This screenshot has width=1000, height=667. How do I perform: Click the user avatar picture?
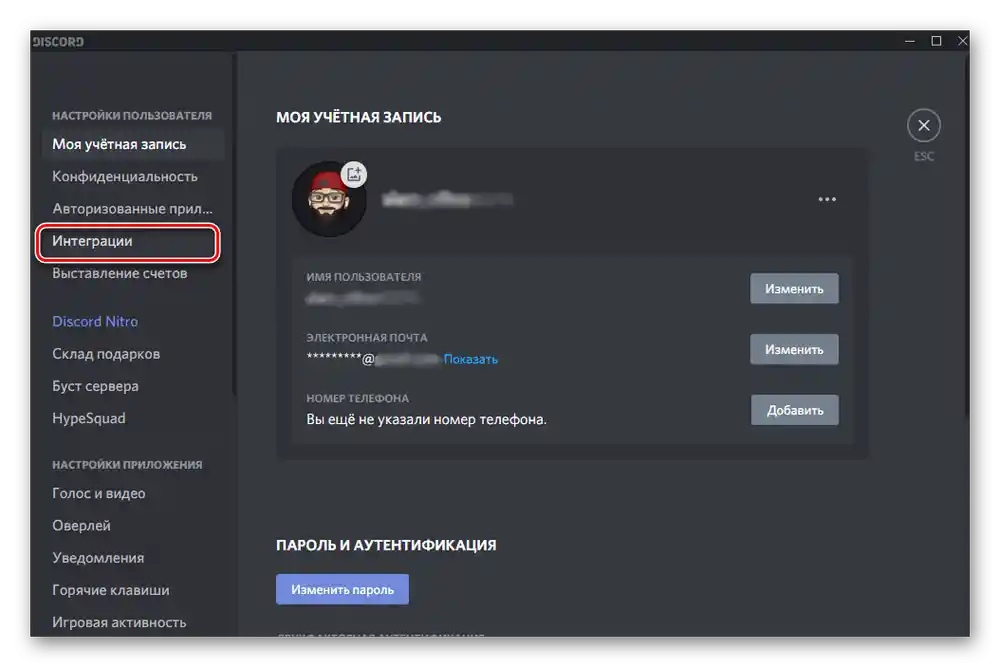(329, 199)
